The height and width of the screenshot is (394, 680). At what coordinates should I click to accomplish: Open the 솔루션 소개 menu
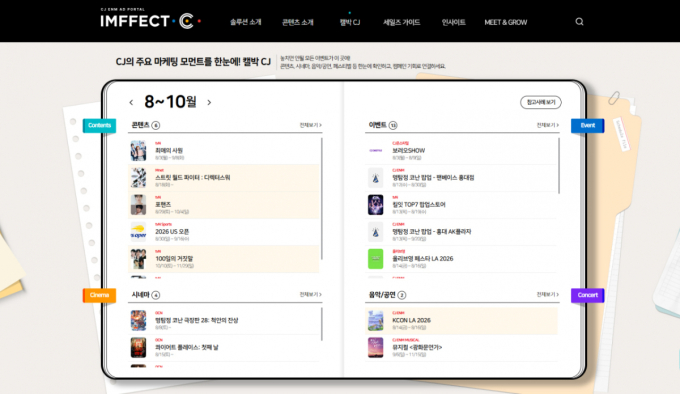[245, 22]
